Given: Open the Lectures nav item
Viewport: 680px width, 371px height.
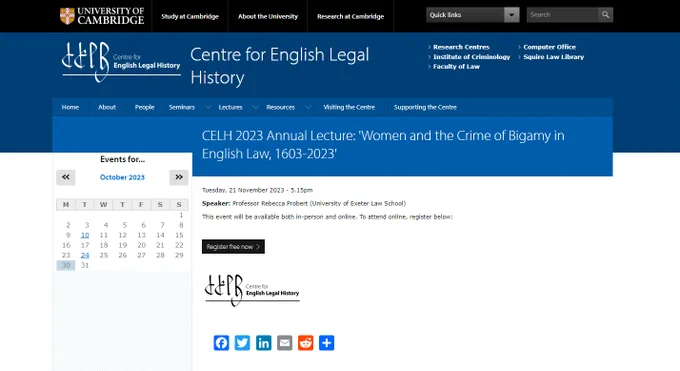Looking at the screenshot, I should (x=230, y=107).
